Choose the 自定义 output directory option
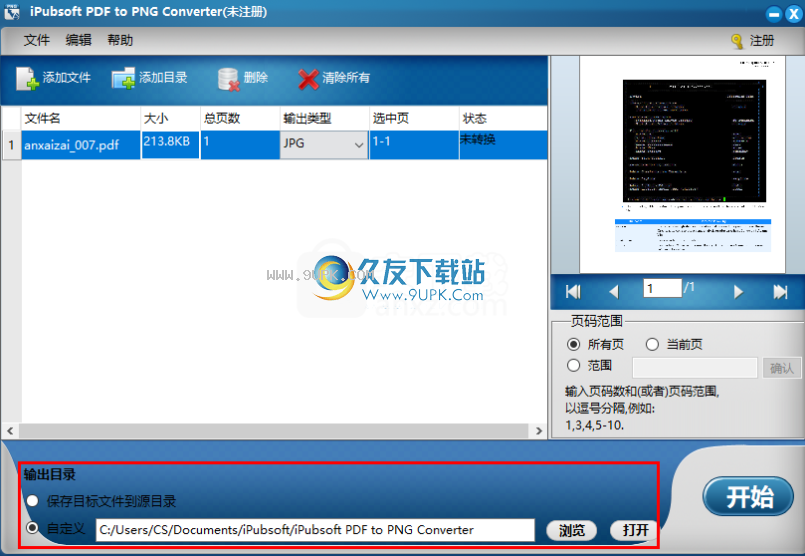The height and width of the screenshot is (556, 805). point(32,528)
